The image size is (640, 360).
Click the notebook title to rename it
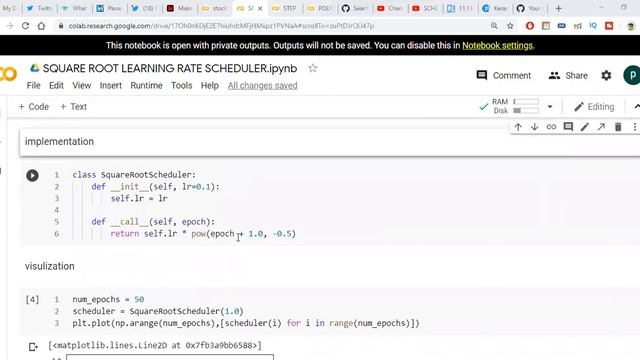[170, 68]
